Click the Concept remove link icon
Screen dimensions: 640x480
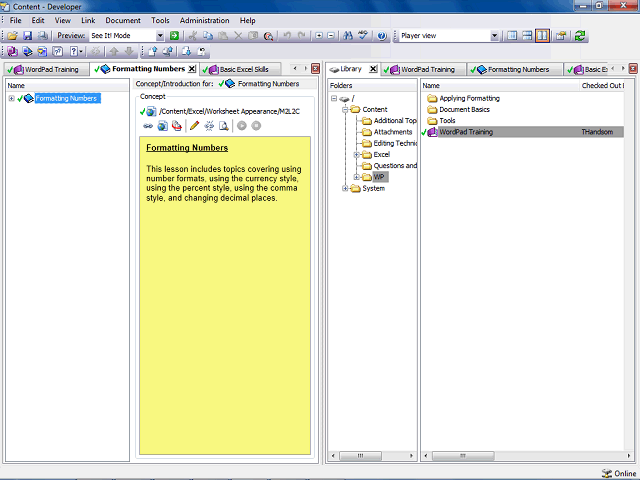(x=209, y=126)
